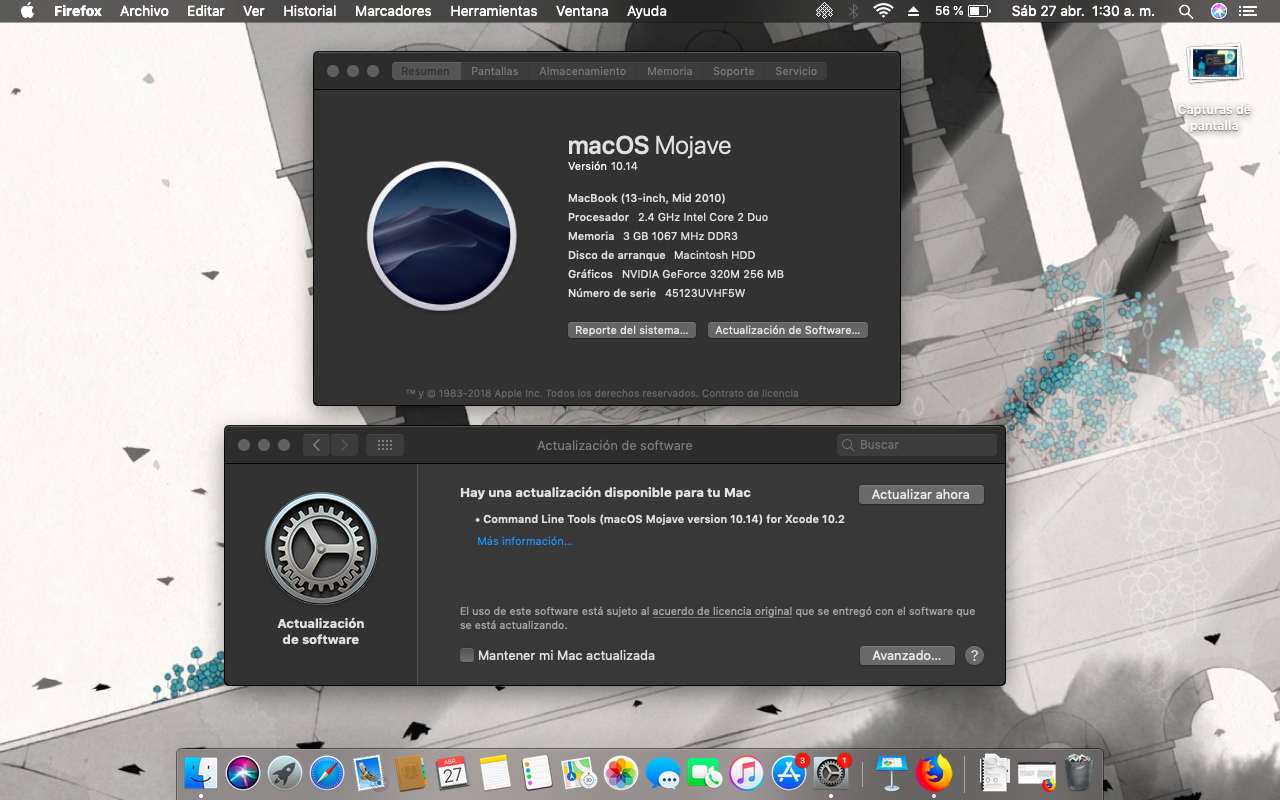Open Maps app in dock
The width and height of the screenshot is (1280, 800).
coord(579,772)
